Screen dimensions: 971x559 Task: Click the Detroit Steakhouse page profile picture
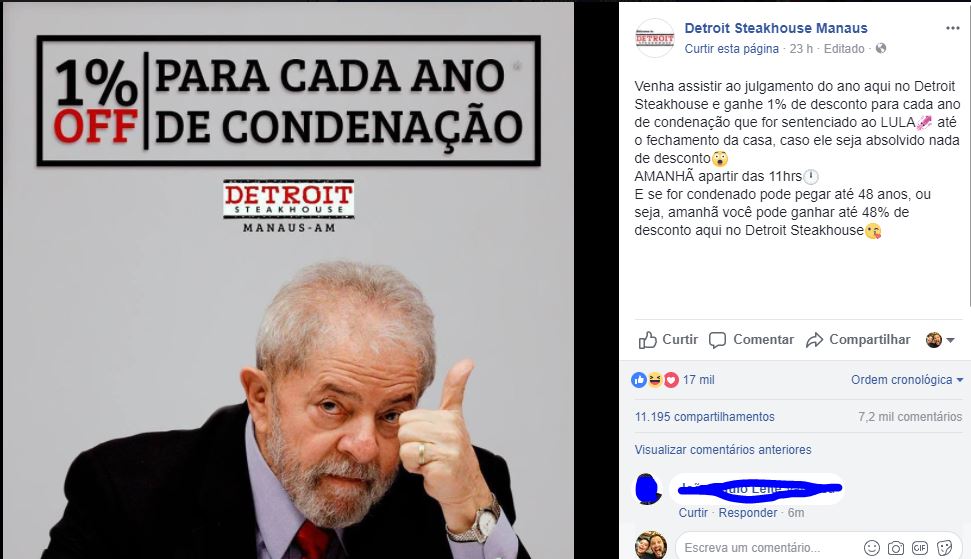click(655, 38)
